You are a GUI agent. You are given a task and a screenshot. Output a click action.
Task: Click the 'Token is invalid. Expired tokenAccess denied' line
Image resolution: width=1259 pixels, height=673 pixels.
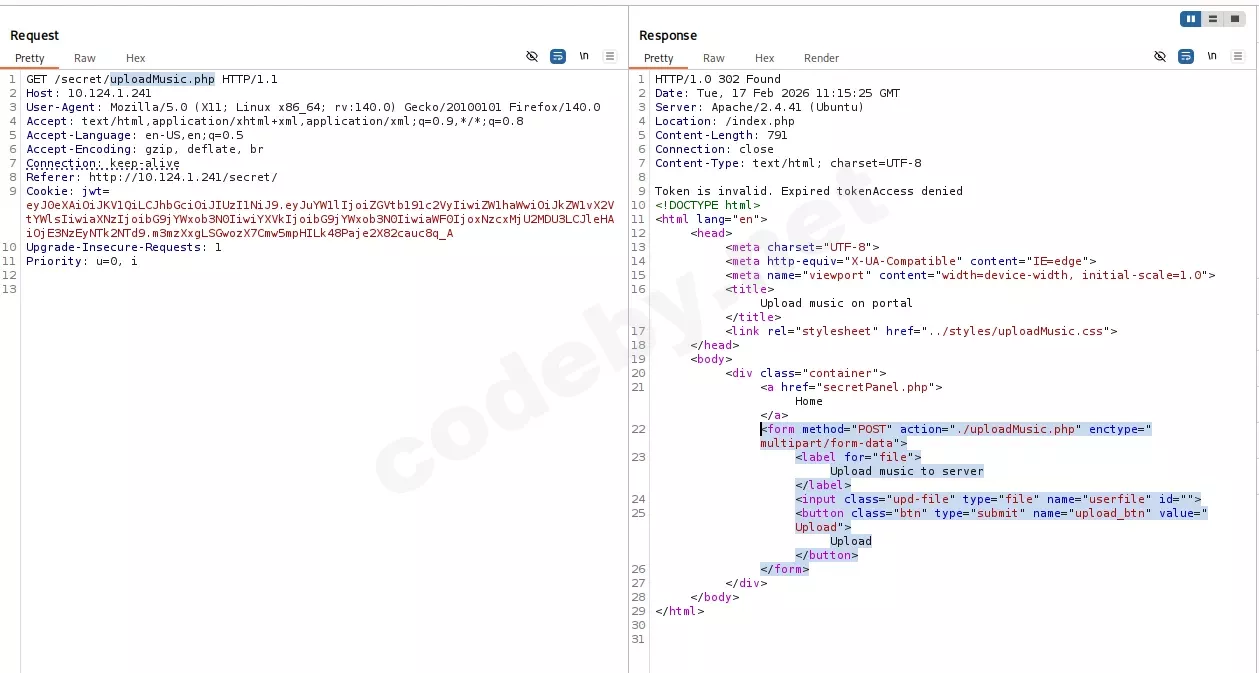click(809, 191)
